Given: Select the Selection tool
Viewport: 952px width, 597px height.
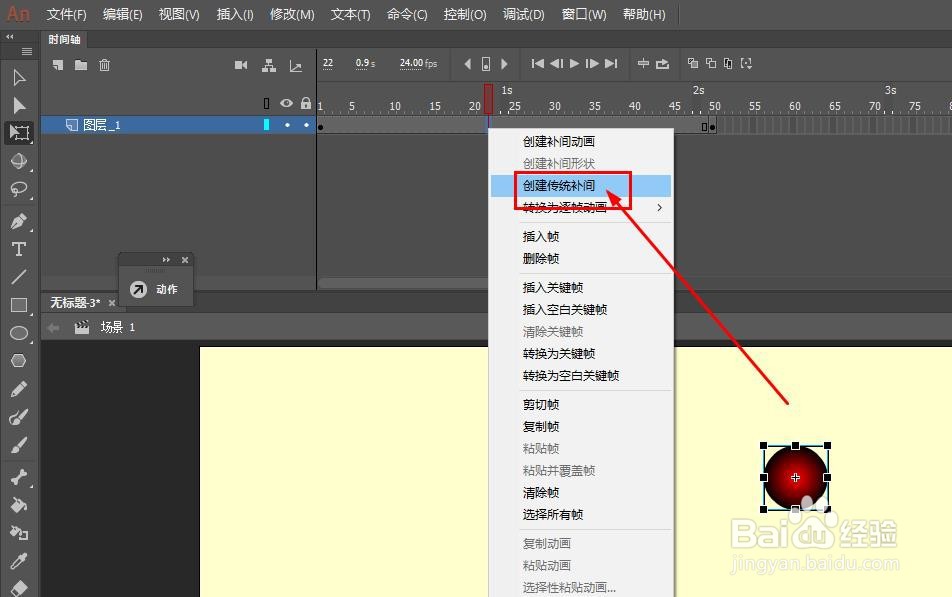Looking at the screenshot, I should coord(18,77).
